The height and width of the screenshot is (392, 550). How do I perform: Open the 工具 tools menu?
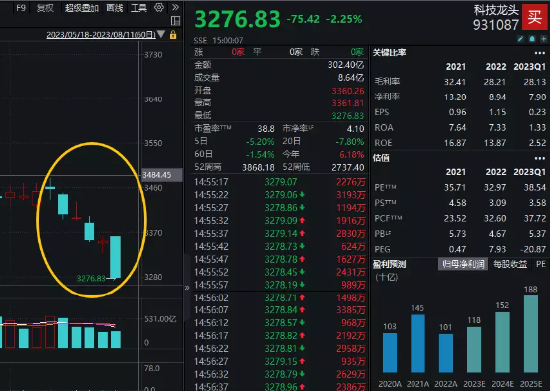[139, 8]
